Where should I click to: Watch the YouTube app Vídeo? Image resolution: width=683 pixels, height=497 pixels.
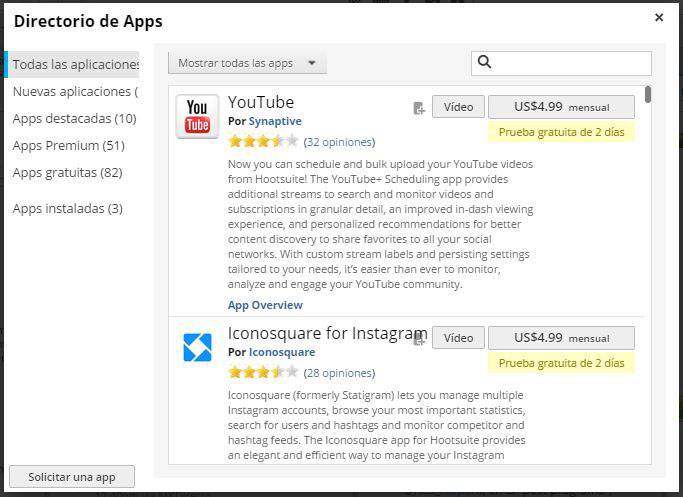point(458,107)
